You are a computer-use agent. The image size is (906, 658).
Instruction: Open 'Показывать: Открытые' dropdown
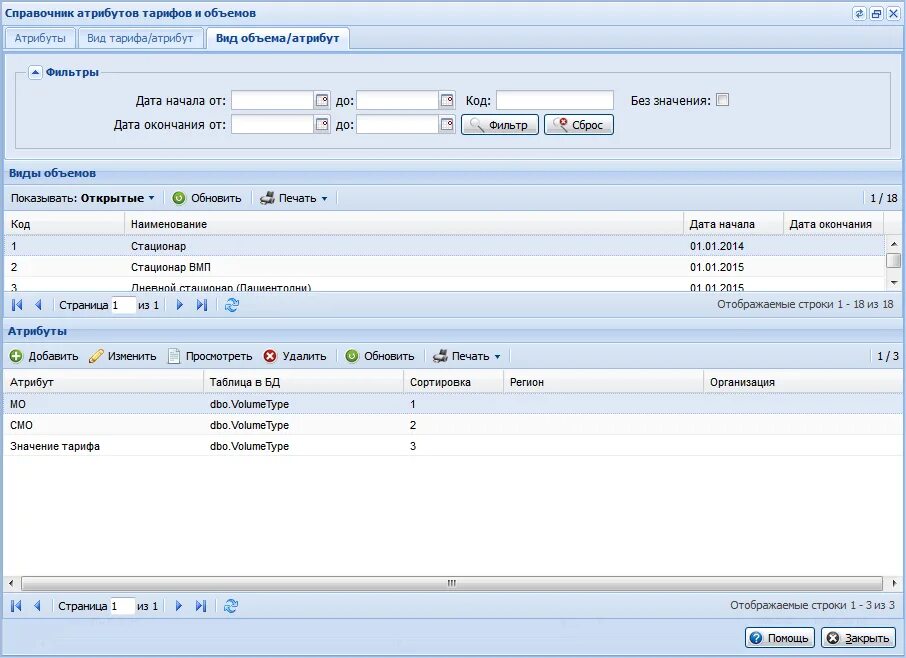(x=83, y=198)
